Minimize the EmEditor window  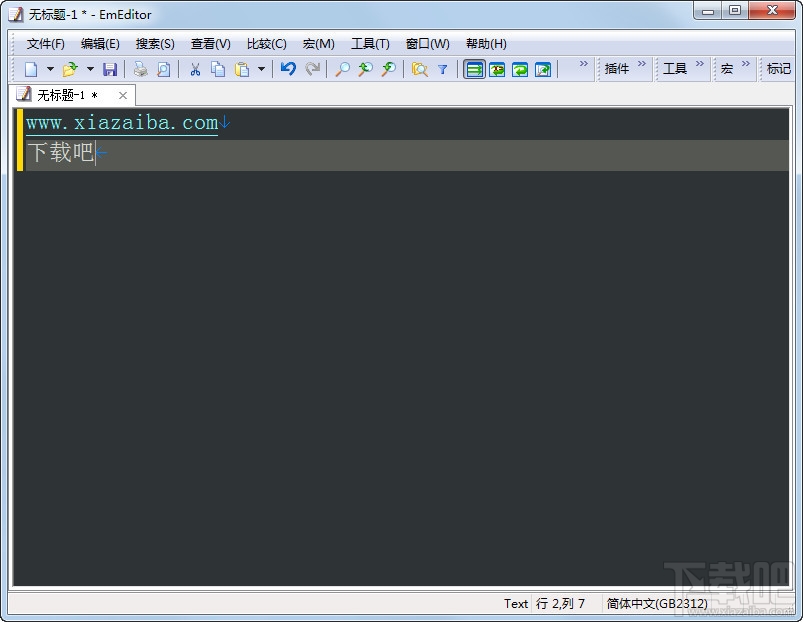tap(708, 10)
